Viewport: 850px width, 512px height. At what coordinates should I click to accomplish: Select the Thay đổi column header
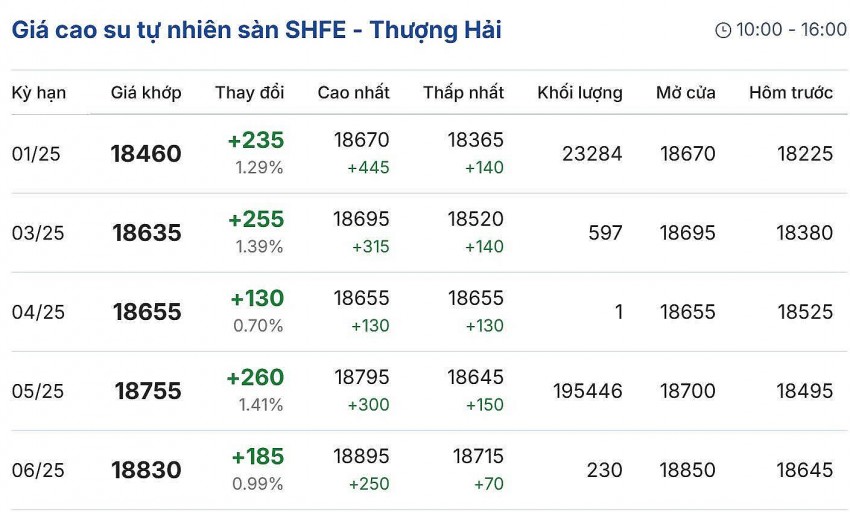point(249,93)
